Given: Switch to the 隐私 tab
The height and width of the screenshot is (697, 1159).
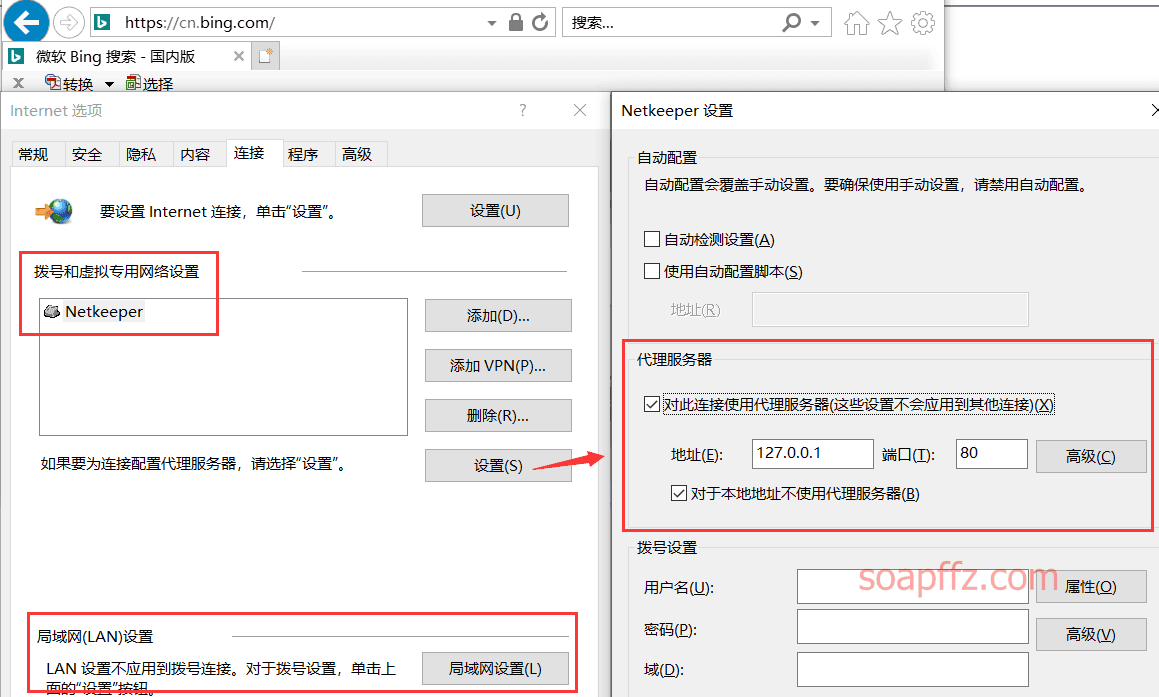Looking at the screenshot, I should (141, 154).
